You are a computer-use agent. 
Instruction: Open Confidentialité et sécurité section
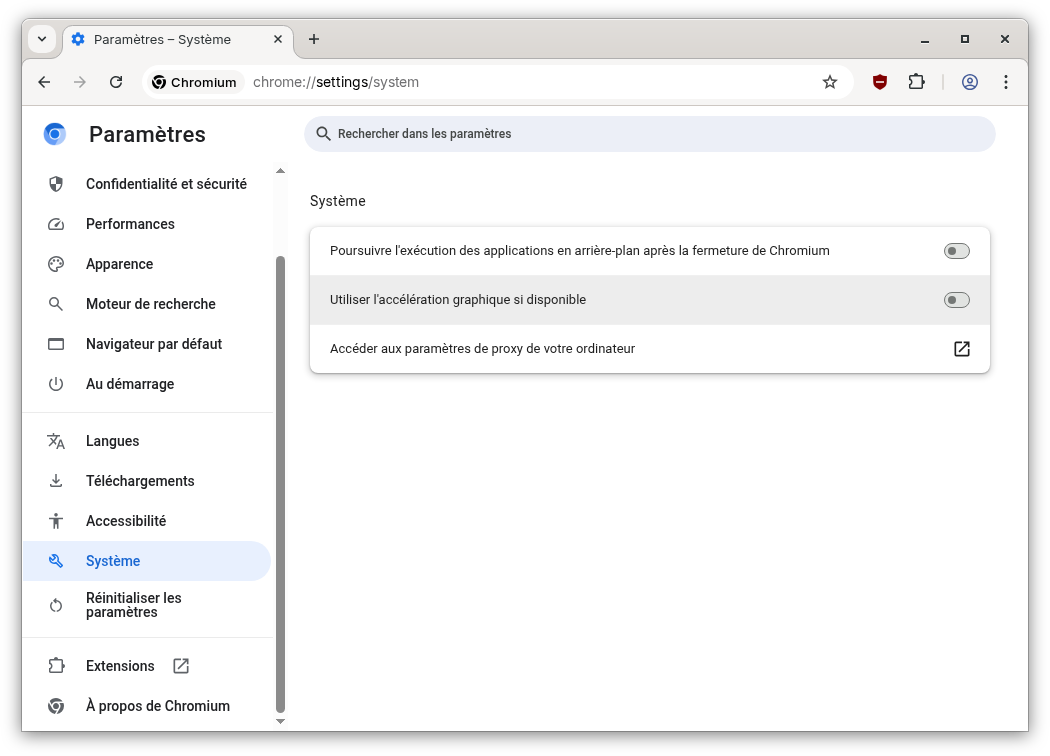pyautogui.click(x=166, y=184)
